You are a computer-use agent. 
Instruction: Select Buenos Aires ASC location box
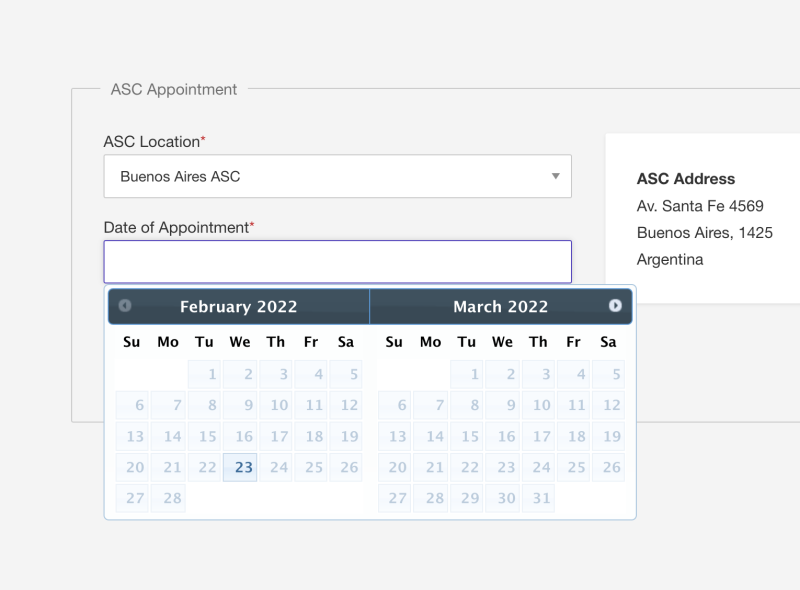pyautogui.click(x=338, y=176)
